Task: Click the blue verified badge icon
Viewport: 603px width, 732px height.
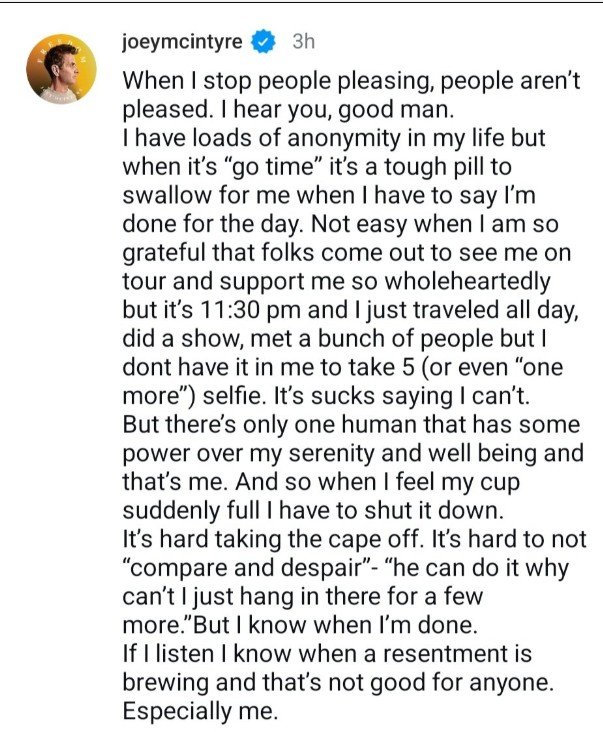Action: pos(264,42)
